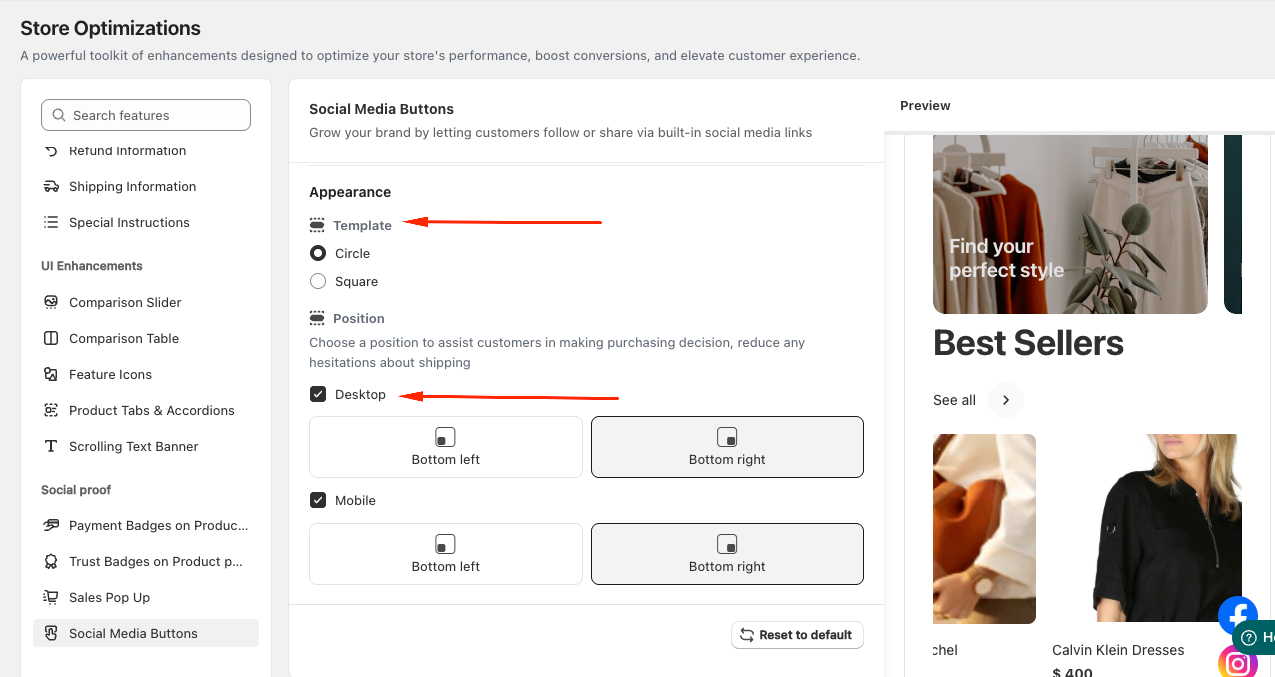Open Trust Badges on Product page item
Viewport: 1275px width, 677px height.
(146, 561)
